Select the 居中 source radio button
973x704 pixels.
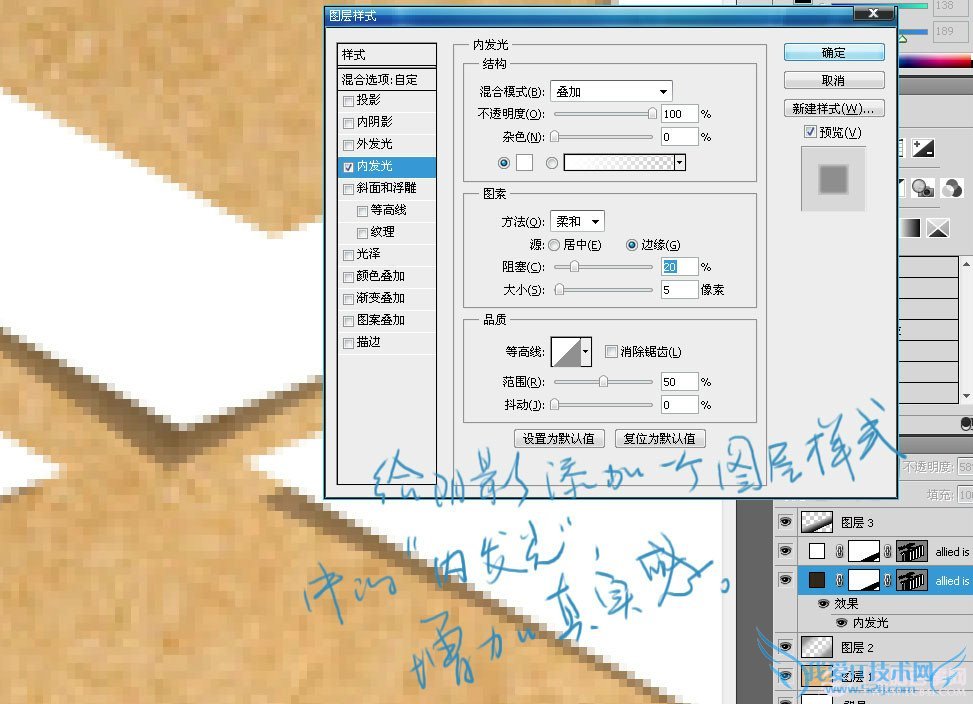554,245
